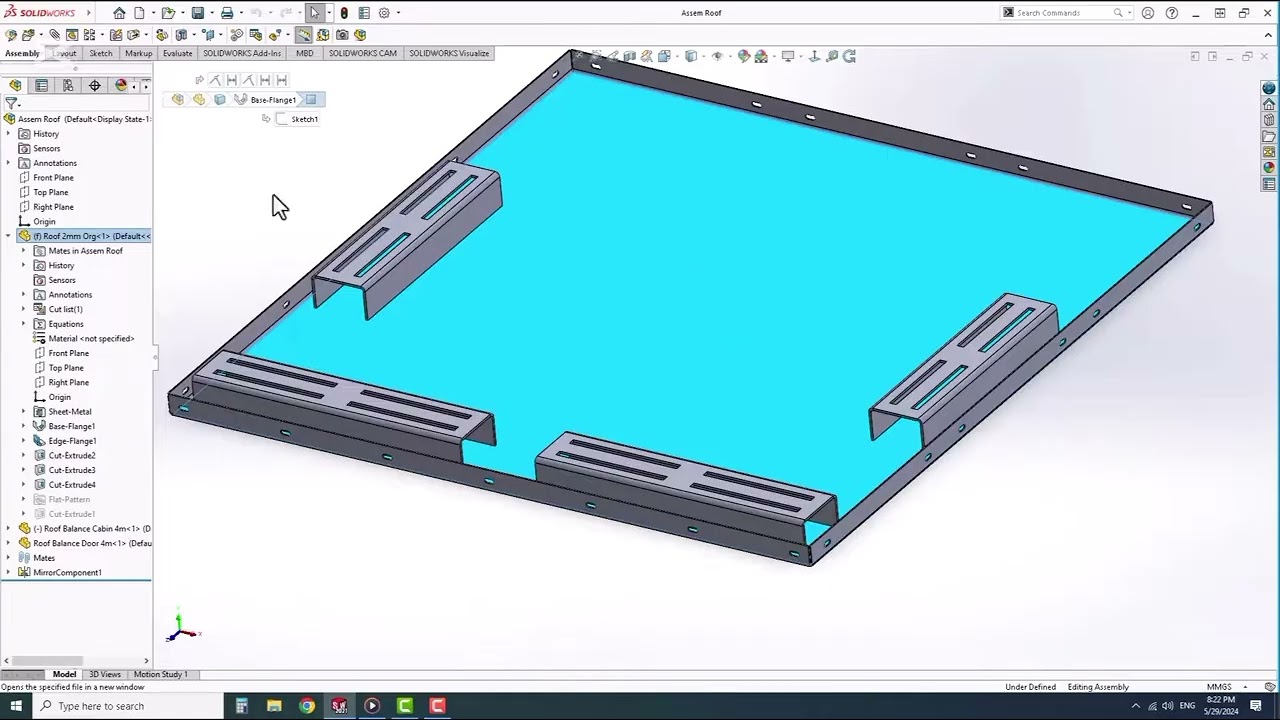Activate the Select cursor tool
The width and height of the screenshot is (1280, 720).
315,13
